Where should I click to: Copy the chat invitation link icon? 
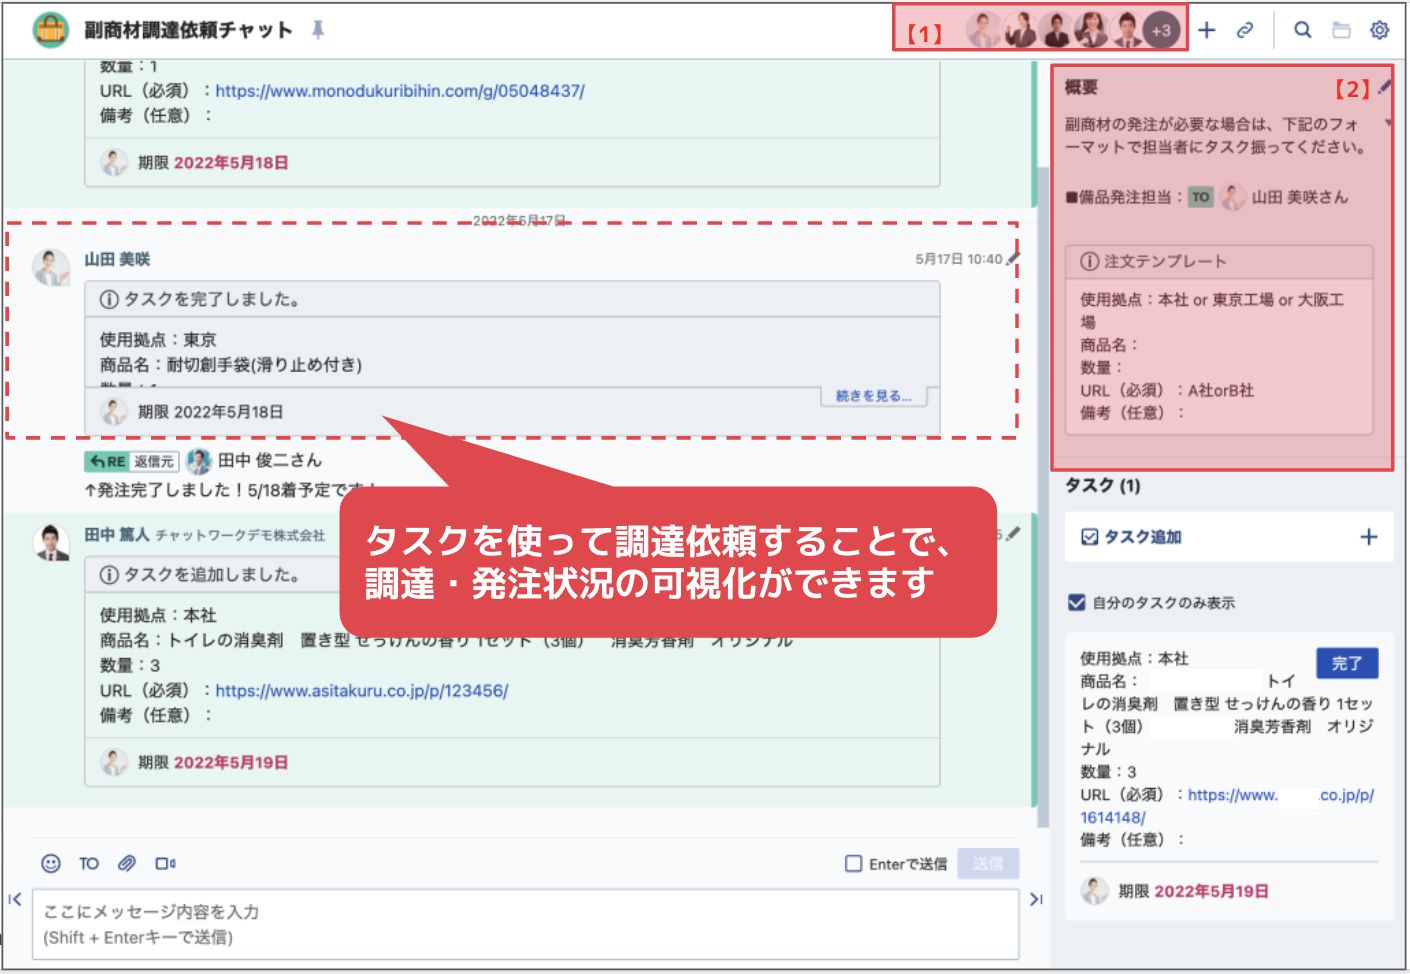pyautogui.click(x=1245, y=30)
